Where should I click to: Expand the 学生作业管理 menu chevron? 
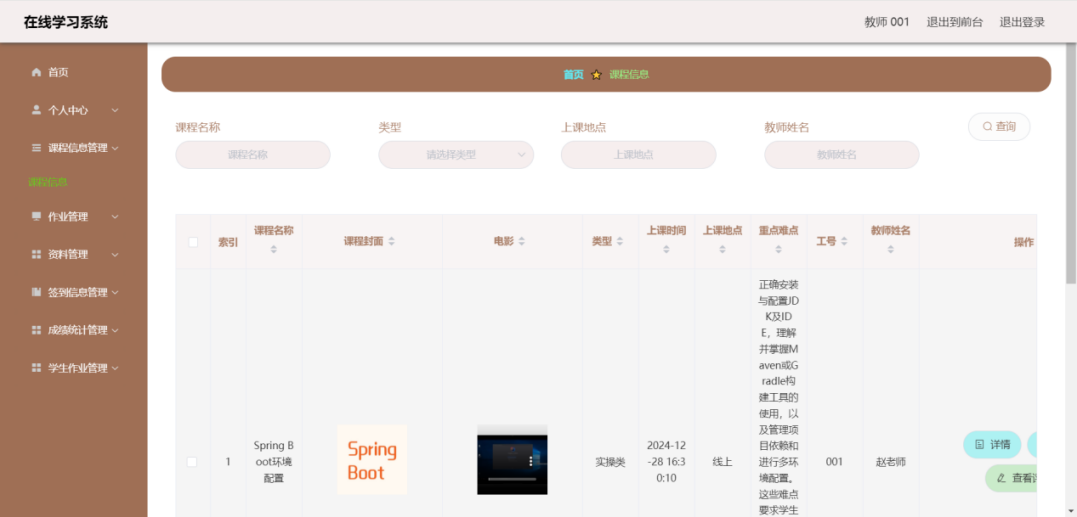click(115, 367)
